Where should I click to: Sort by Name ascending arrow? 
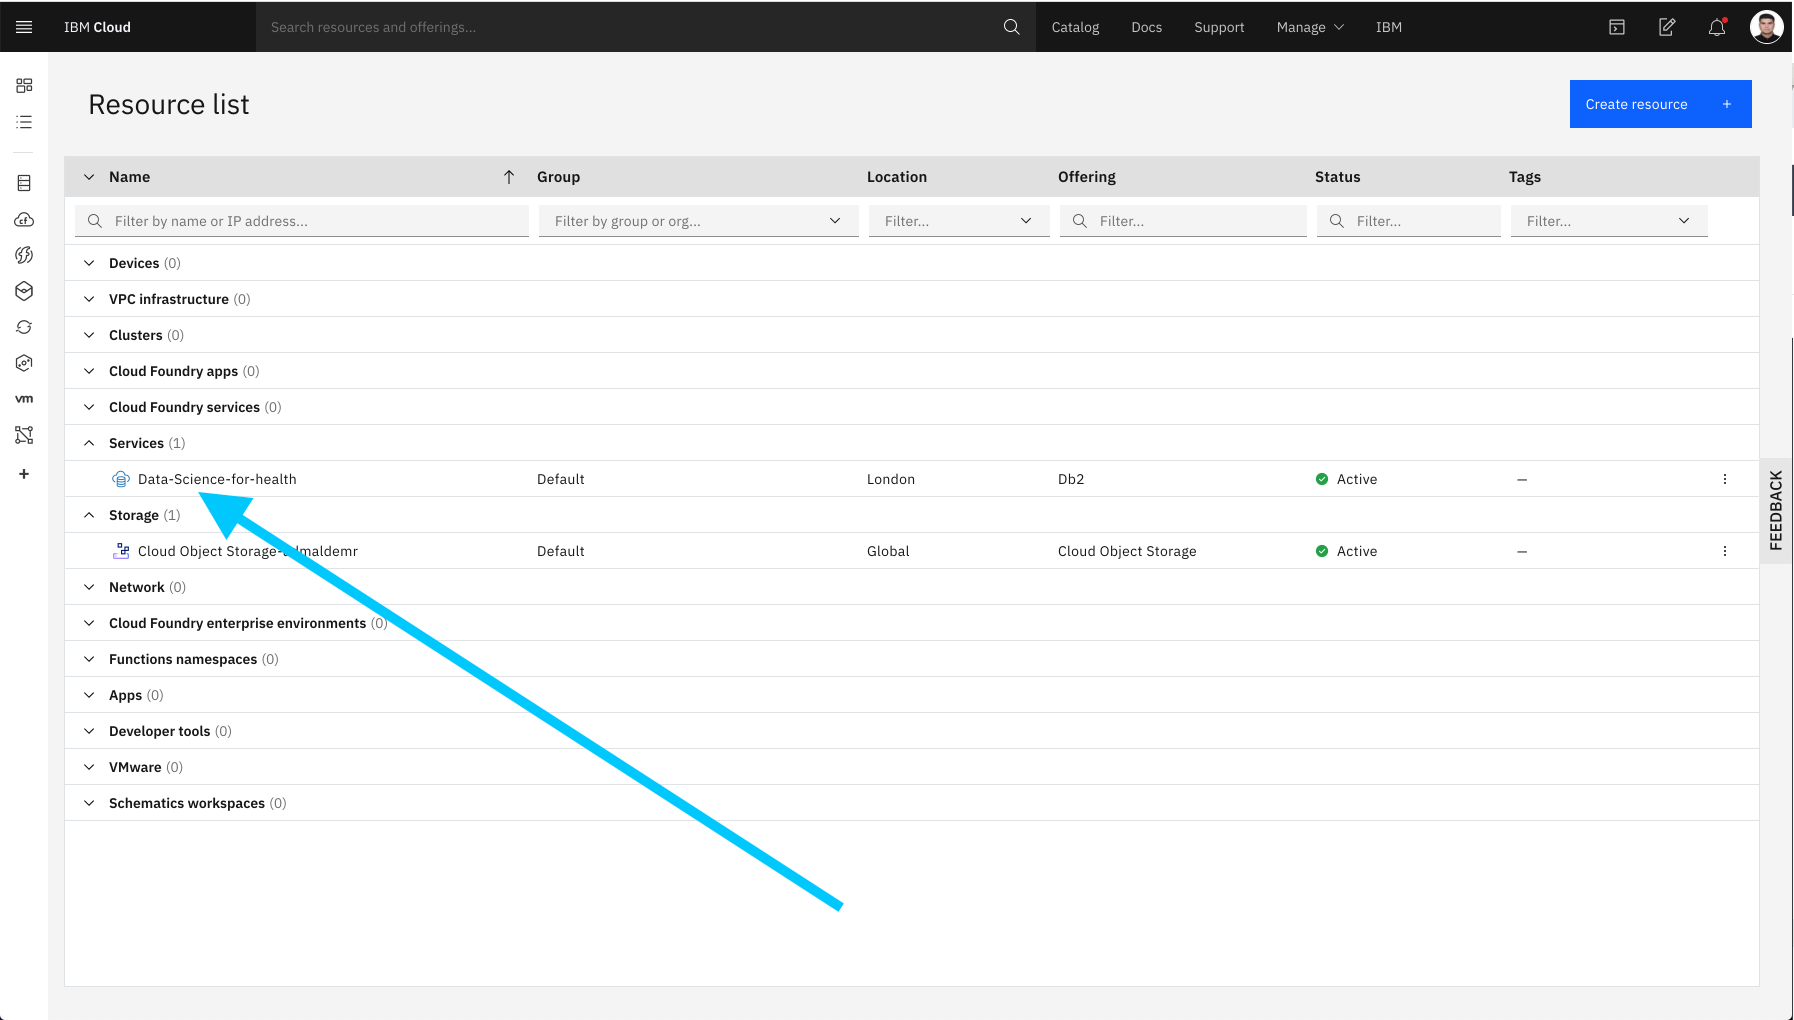pyautogui.click(x=509, y=177)
